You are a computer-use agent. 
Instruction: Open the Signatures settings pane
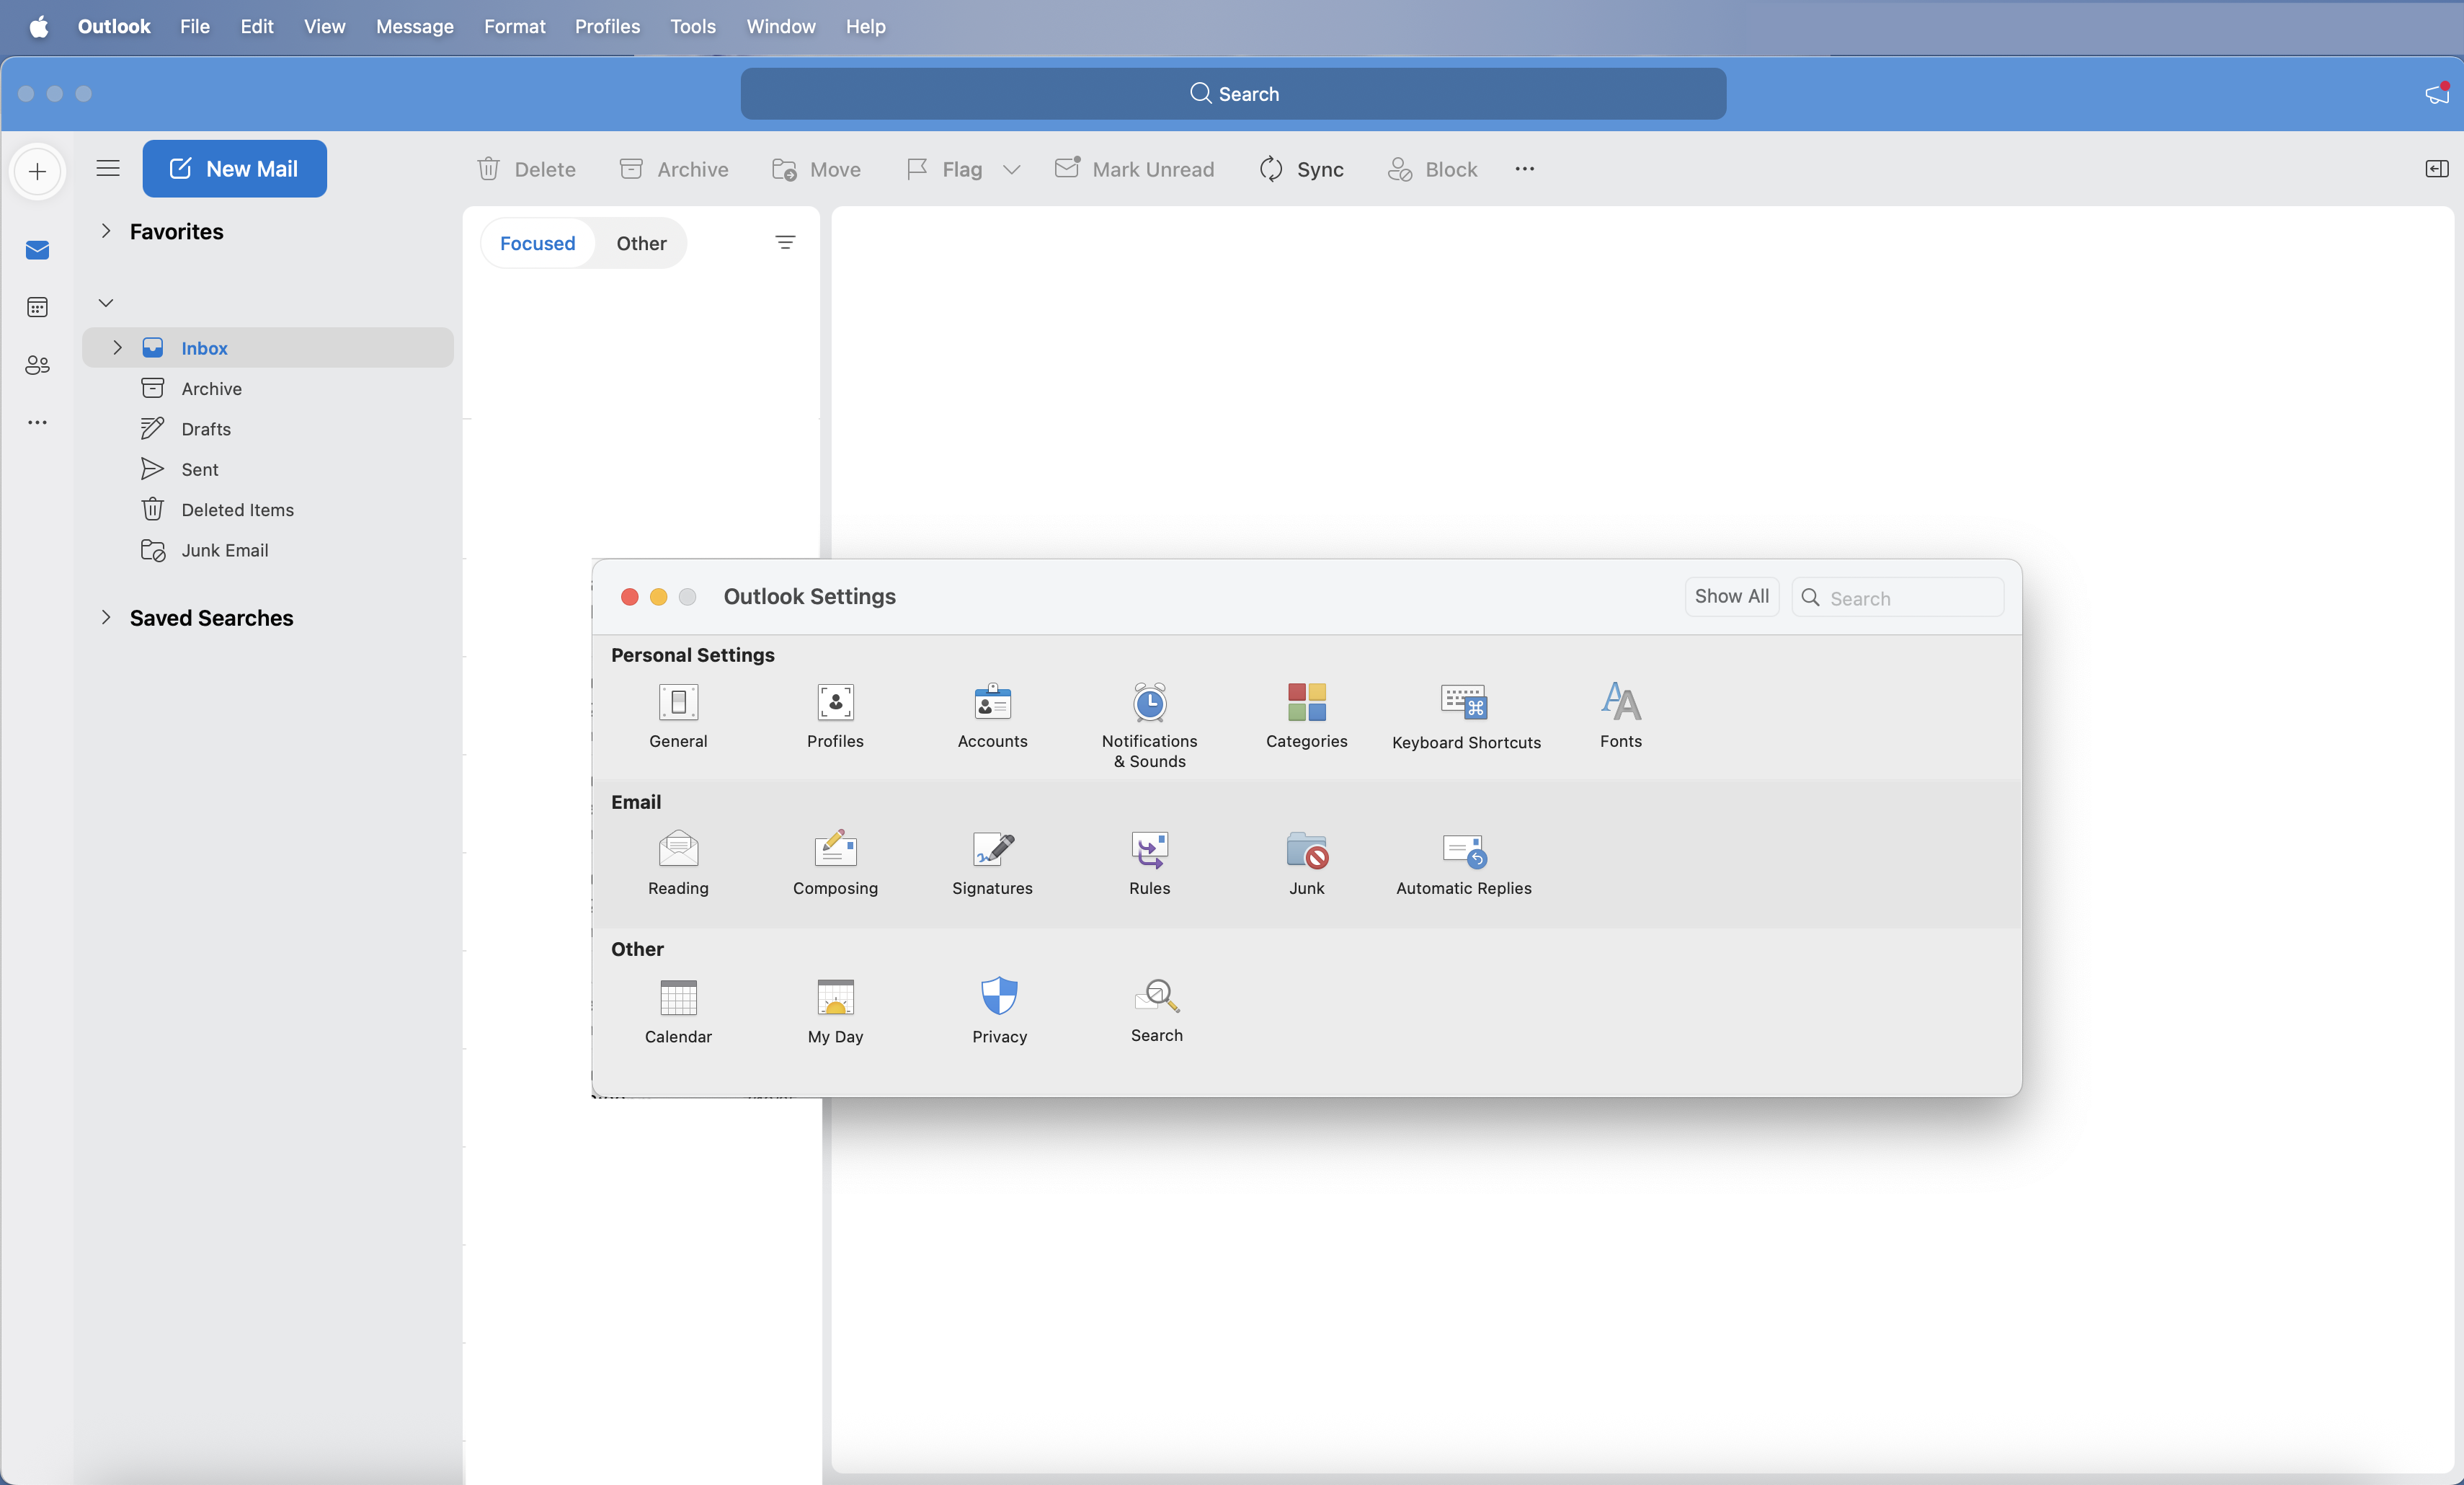(992, 862)
